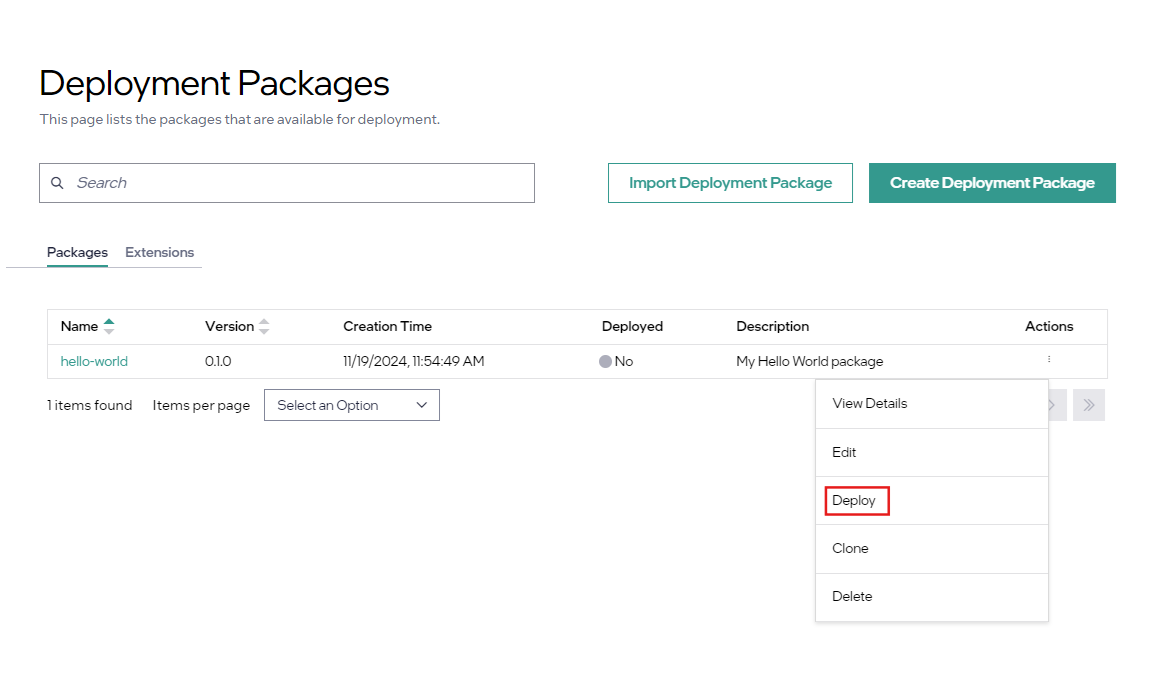Click the Creation Time column header
The width and height of the screenshot is (1156, 678).
387,326
